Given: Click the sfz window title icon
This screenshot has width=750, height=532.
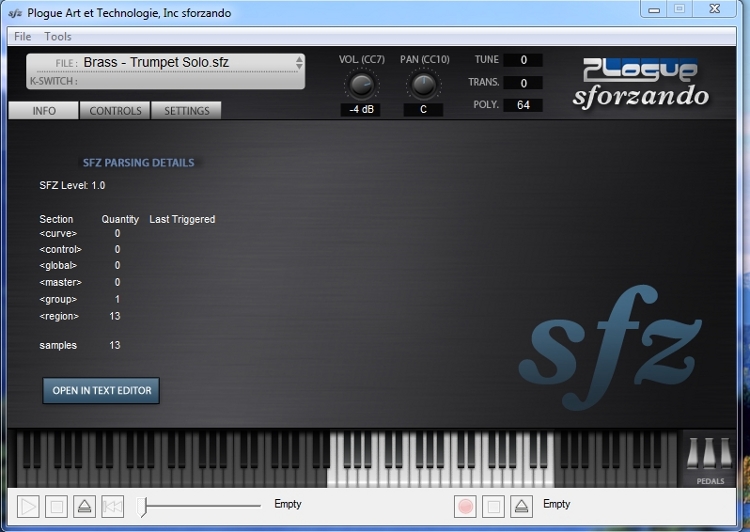Looking at the screenshot, I should [x=15, y=13].
